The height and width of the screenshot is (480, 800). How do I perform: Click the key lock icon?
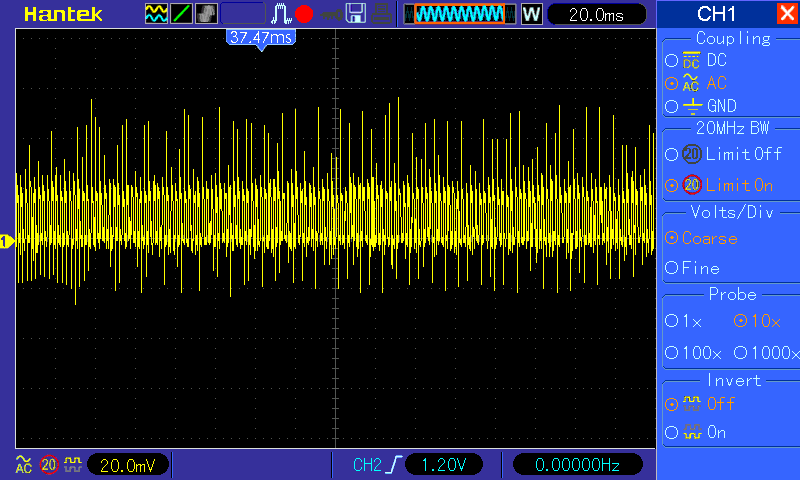332,15
